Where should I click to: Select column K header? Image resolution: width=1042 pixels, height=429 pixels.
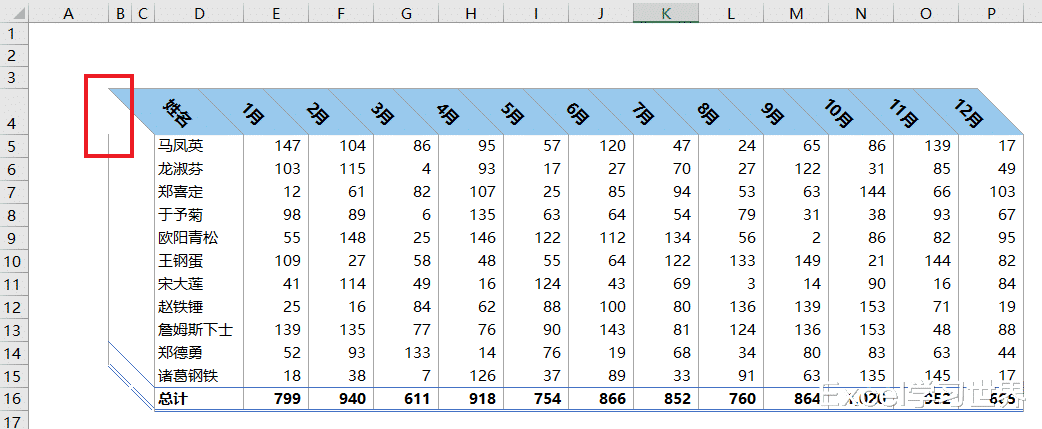click(666, 12)
